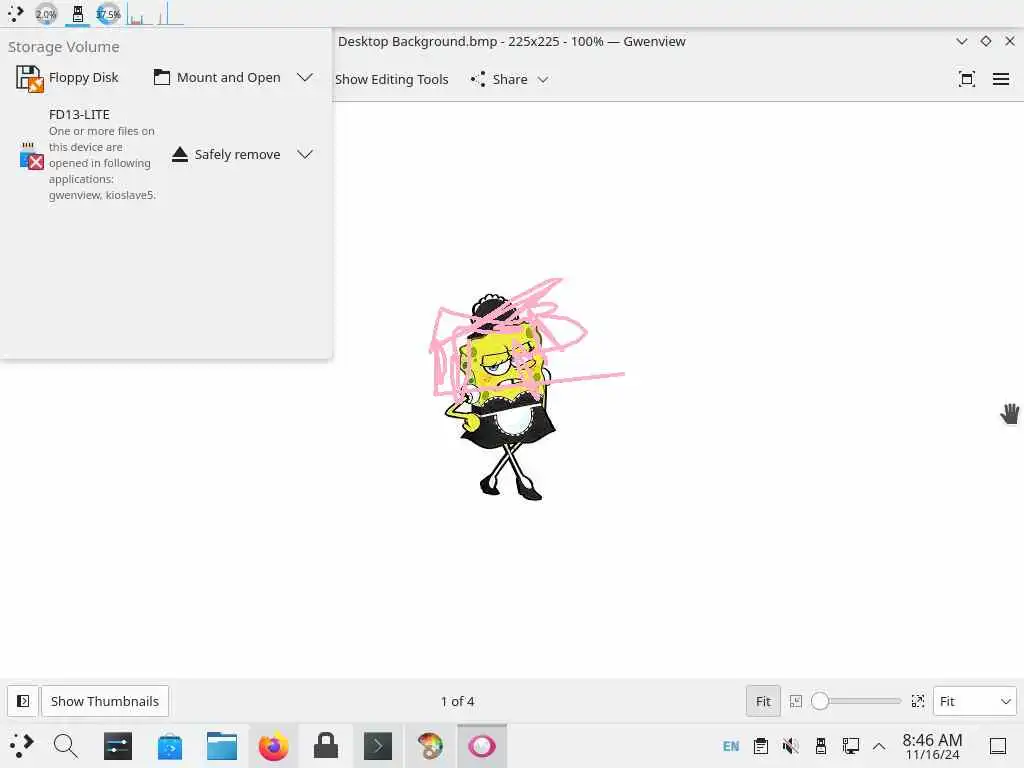Open System Settings from the taskbar
The image size is (1024, 768).
(118, 746)
